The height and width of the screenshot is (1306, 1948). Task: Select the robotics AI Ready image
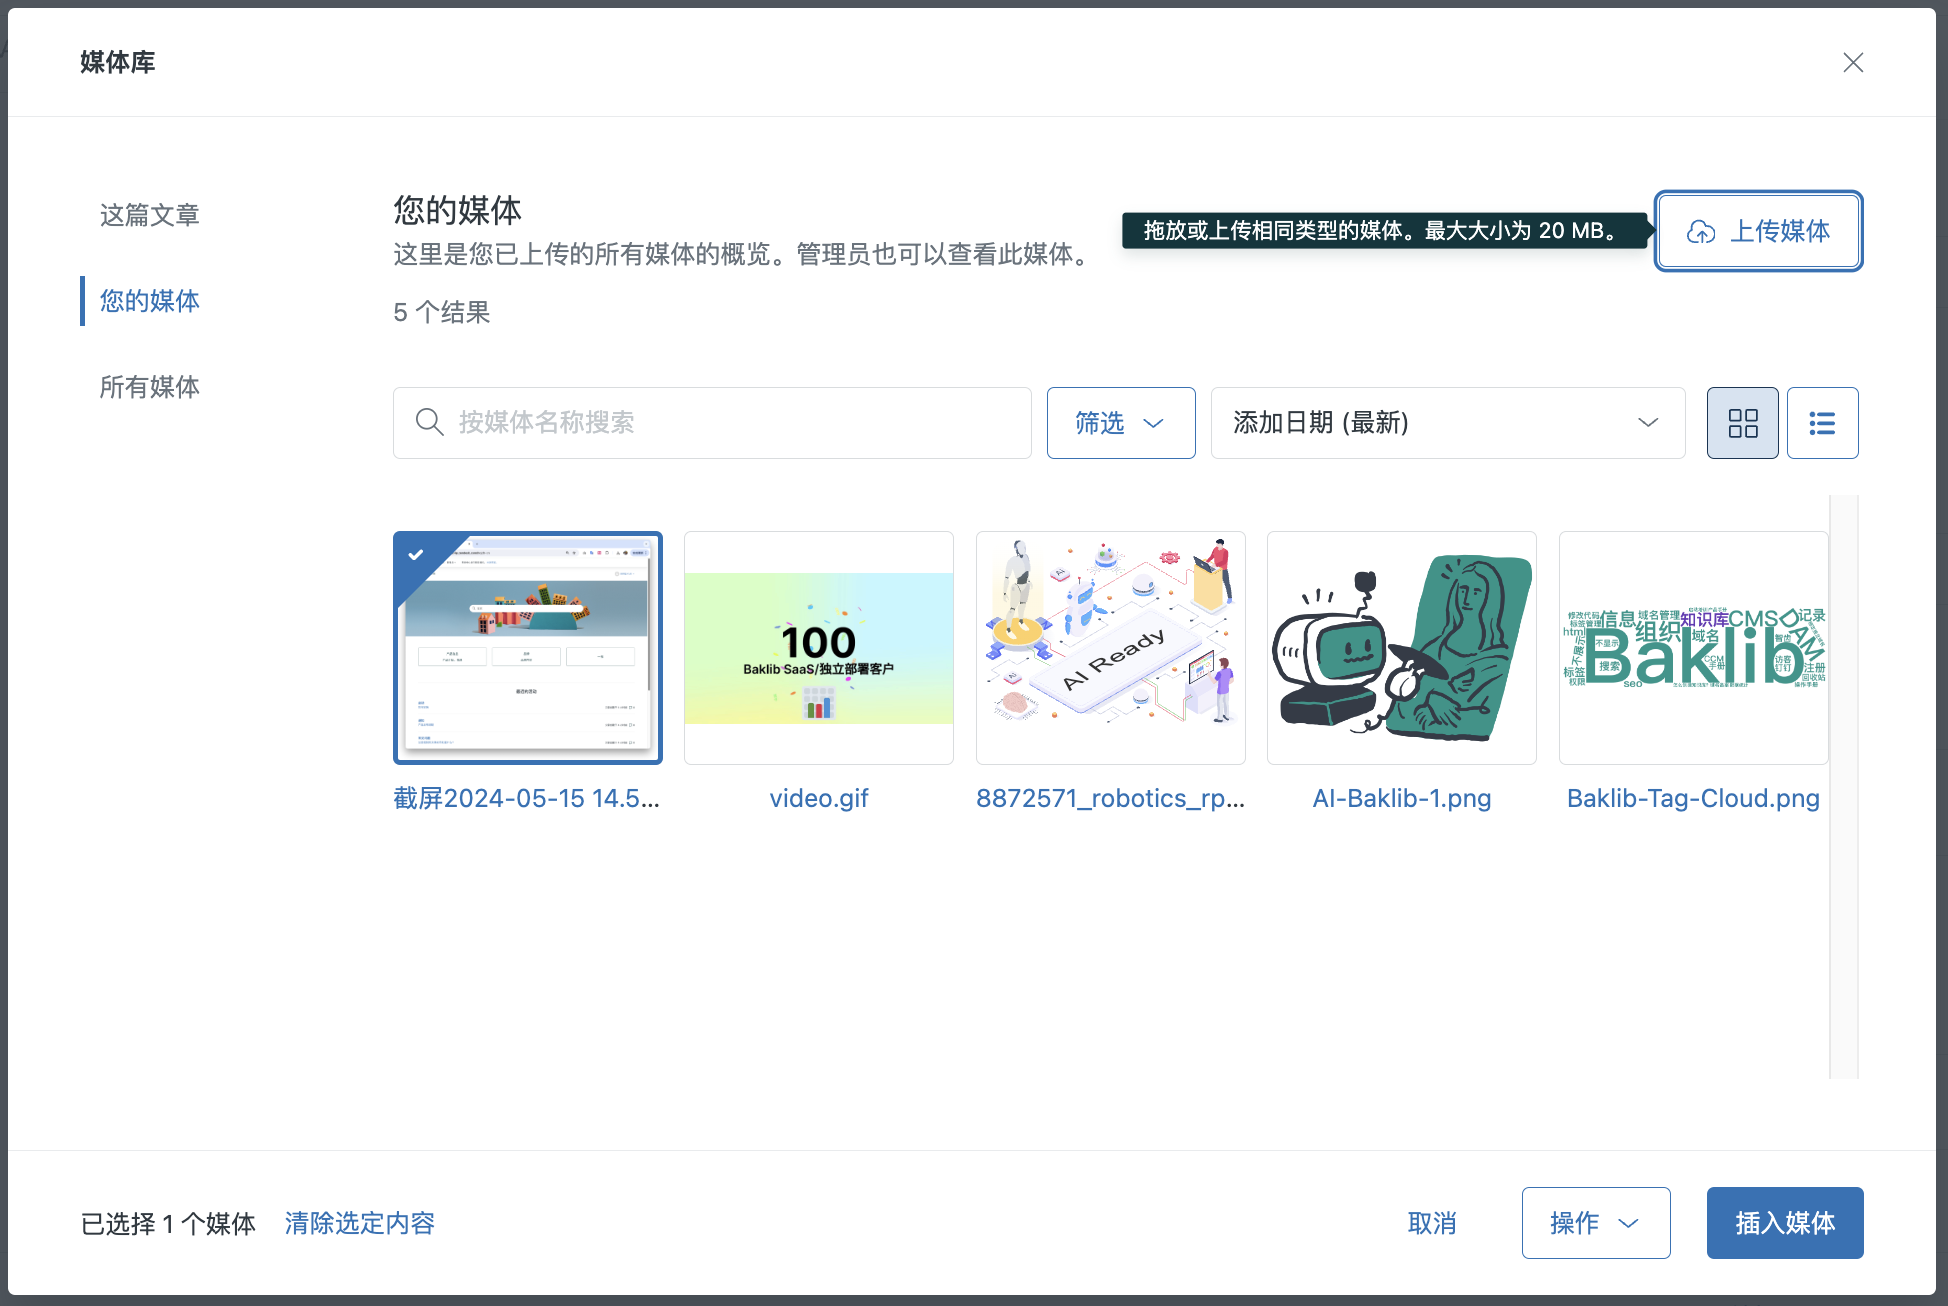(1110, 648)
